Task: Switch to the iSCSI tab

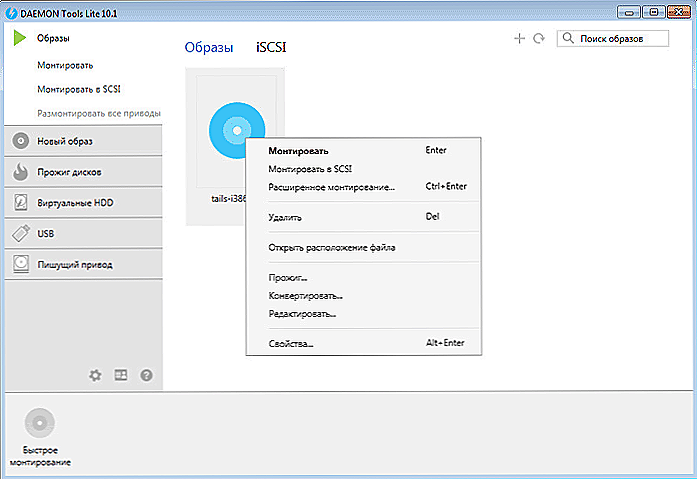Action: [x=271, y=47]
